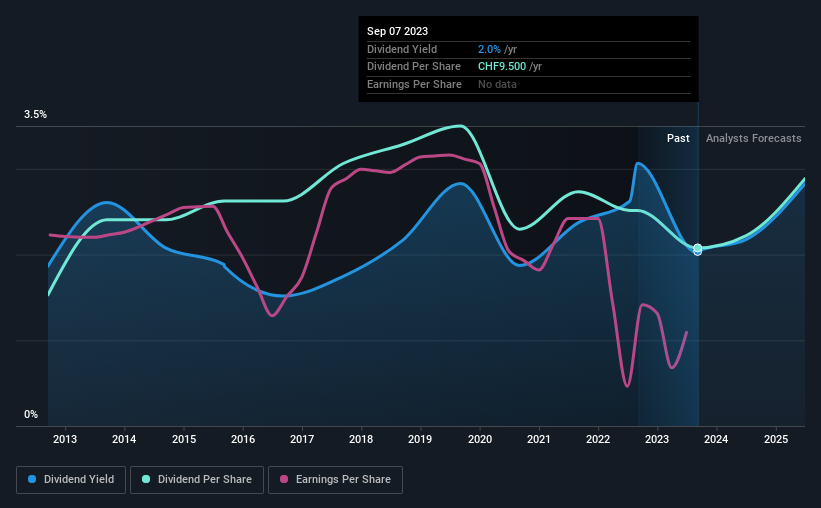Click the pink Earnings Per Share legend dot
The image size is (821, 508).
click(284, 479)
